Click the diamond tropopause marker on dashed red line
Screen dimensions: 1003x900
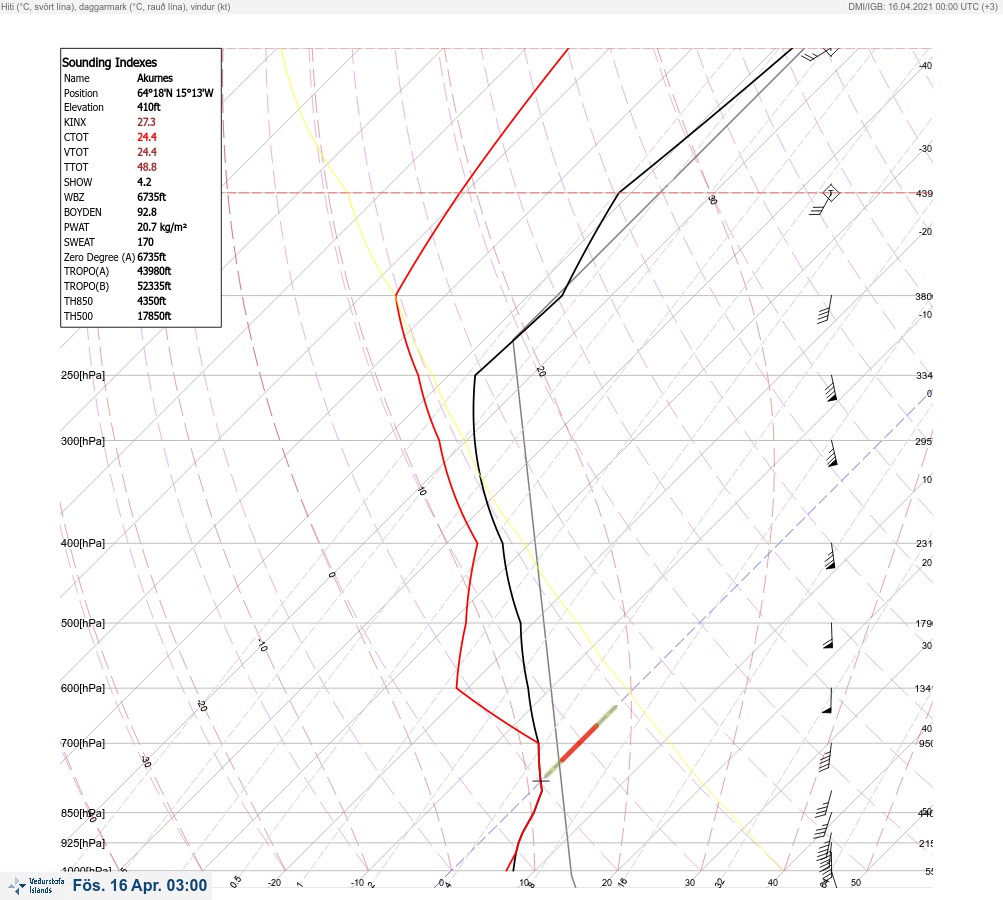tap(830, 193)
